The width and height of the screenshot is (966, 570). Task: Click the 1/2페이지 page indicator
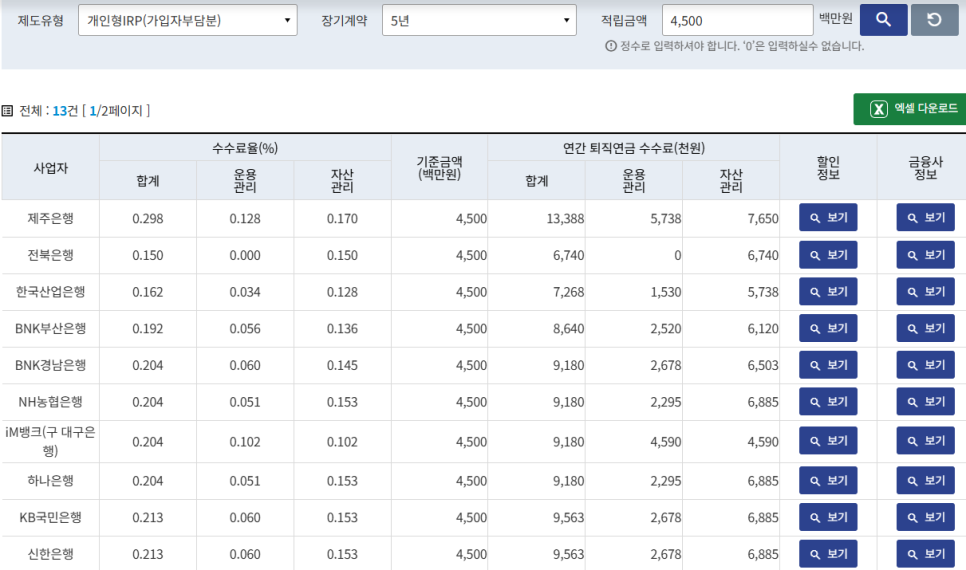pos(116,110)
